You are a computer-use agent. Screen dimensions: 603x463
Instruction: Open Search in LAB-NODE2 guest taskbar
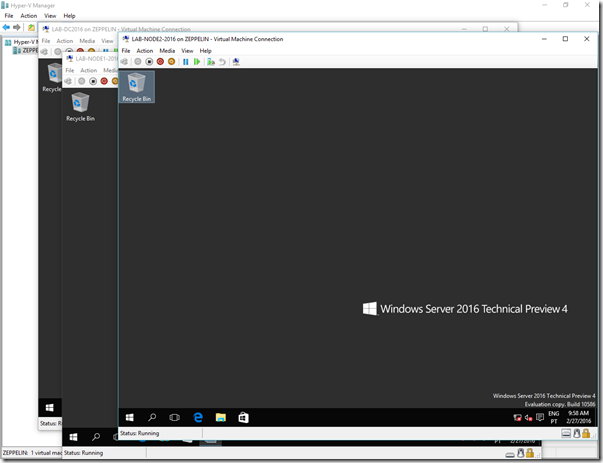(x=152, y=417)
